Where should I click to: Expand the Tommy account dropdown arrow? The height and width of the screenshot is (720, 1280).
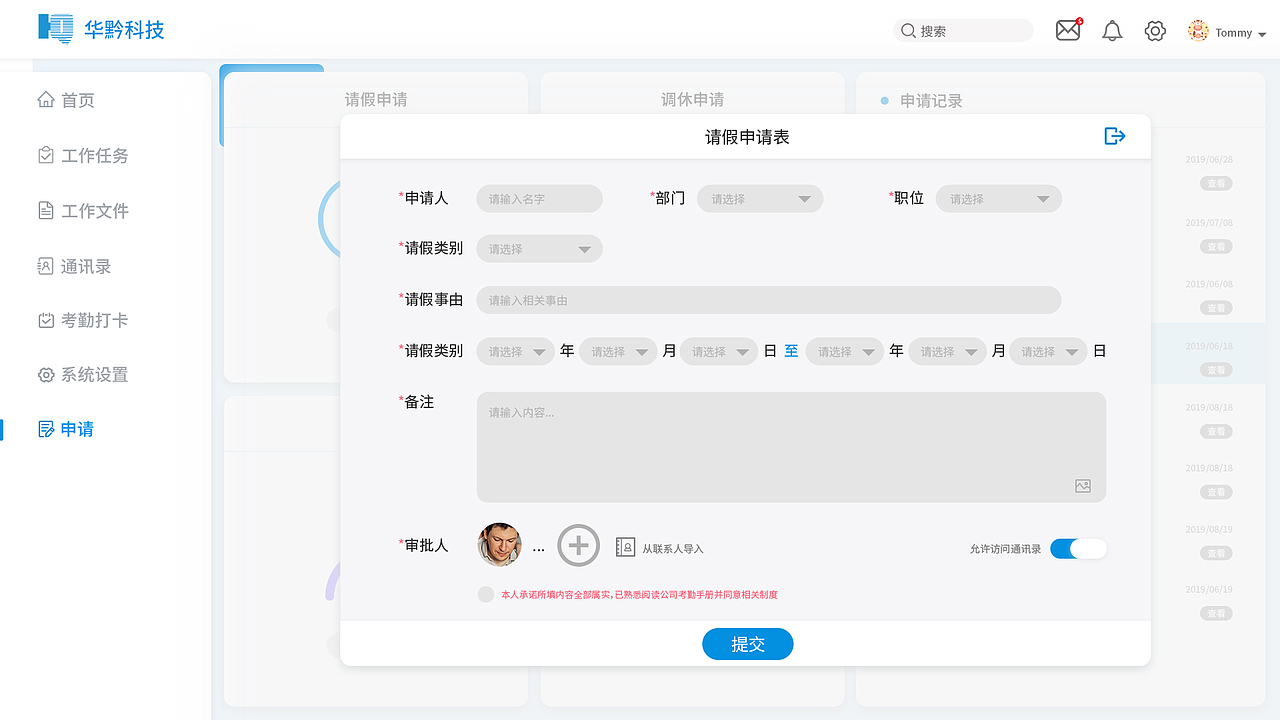coord(1262,34)
